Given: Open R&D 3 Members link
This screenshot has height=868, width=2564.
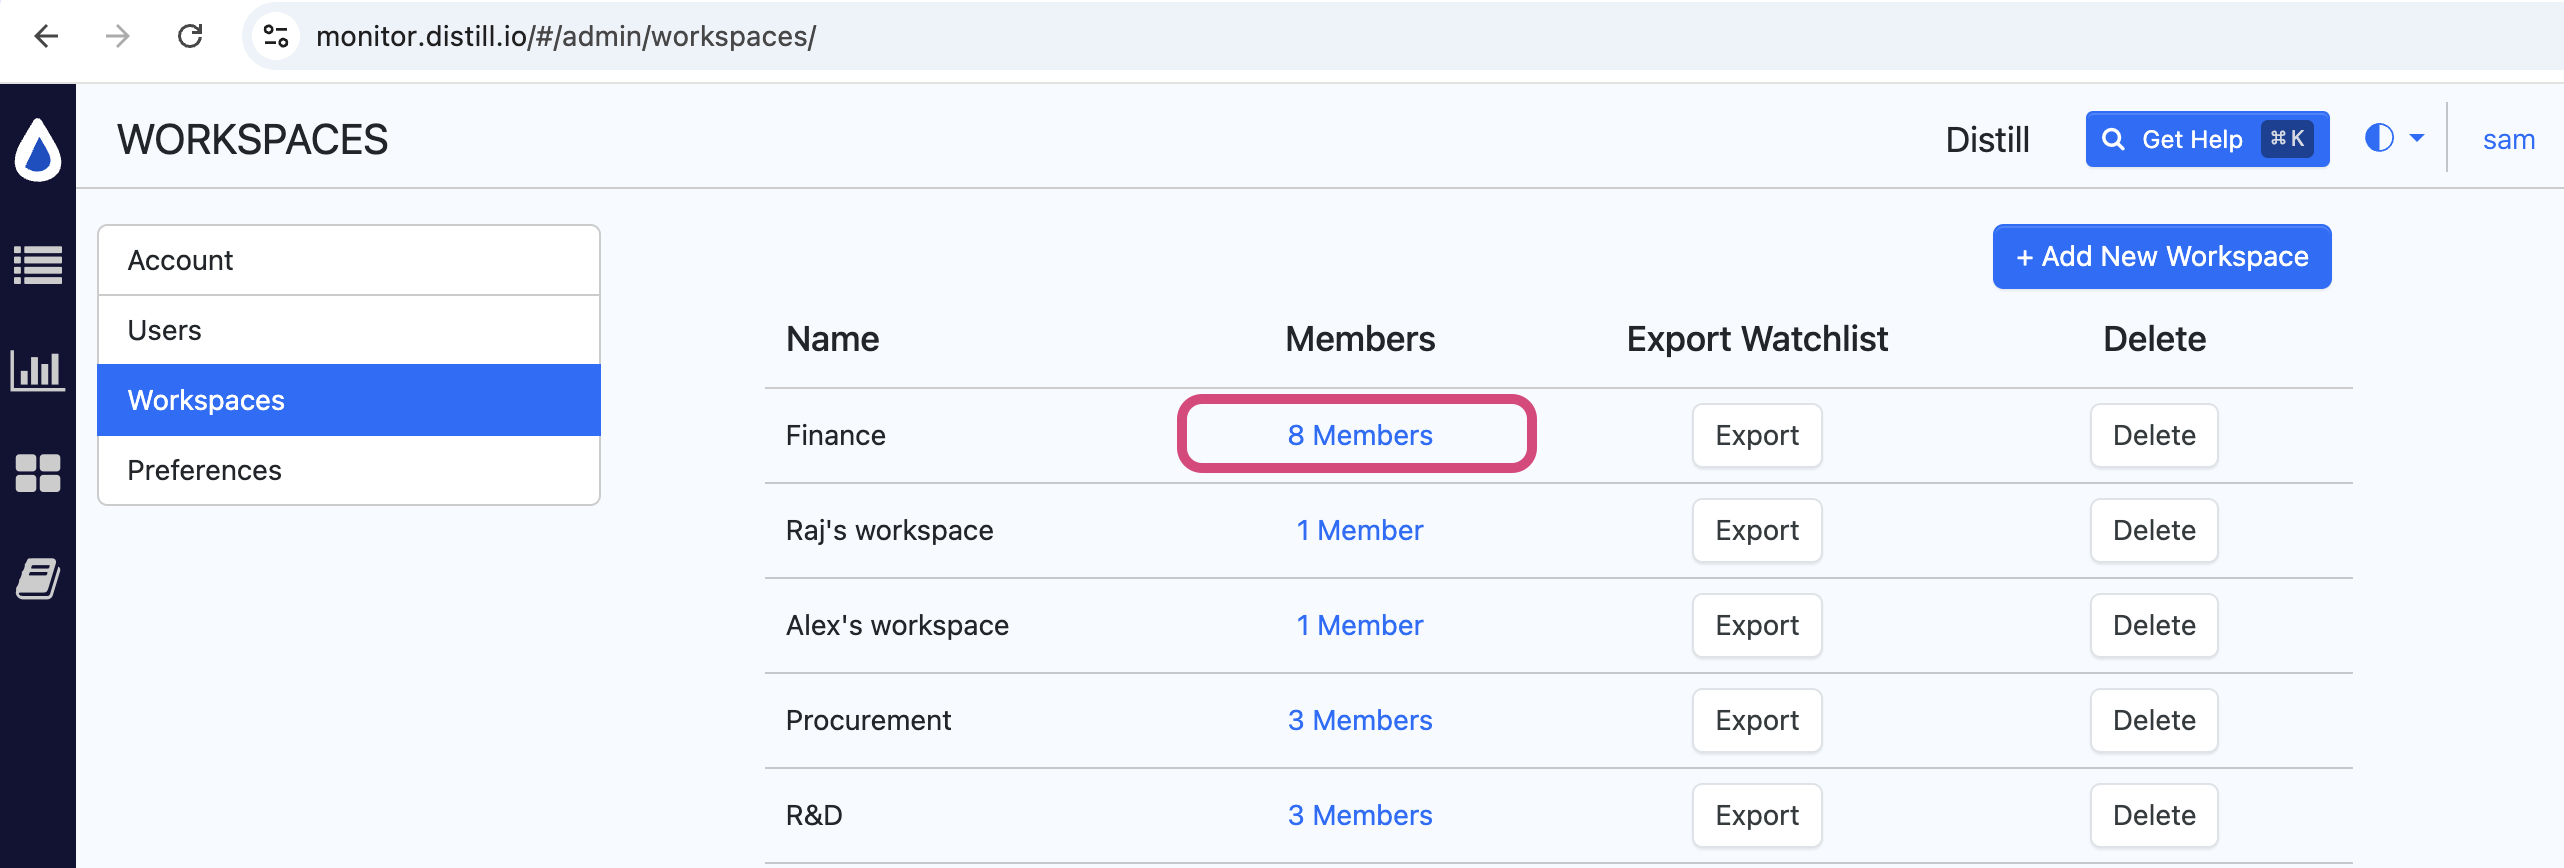Looking at the screenshot, I should [1360, 815].
